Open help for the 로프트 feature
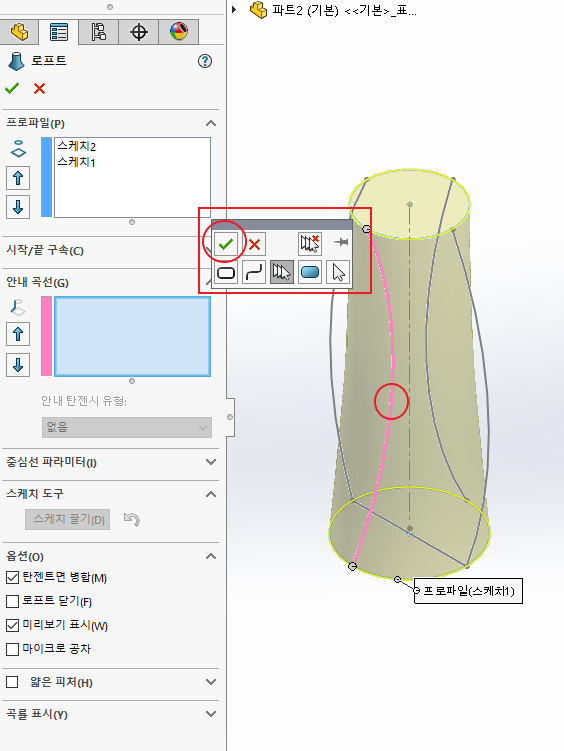This screenshot has width=564, height=751. tap(205, 61)
